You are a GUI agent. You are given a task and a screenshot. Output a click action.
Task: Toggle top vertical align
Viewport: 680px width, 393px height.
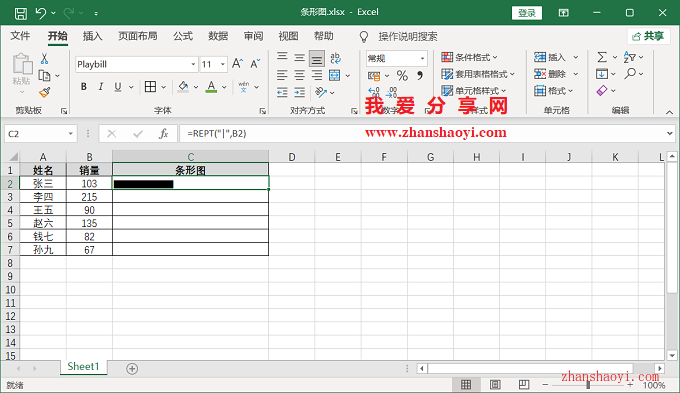pyautogui.click(x=282, y=57)
